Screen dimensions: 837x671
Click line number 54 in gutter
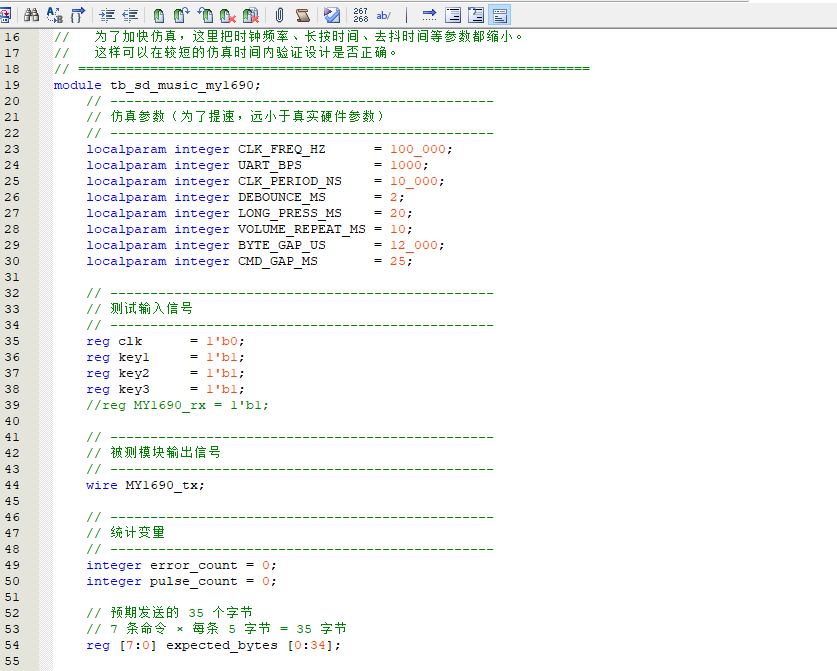tap(12, 645)
